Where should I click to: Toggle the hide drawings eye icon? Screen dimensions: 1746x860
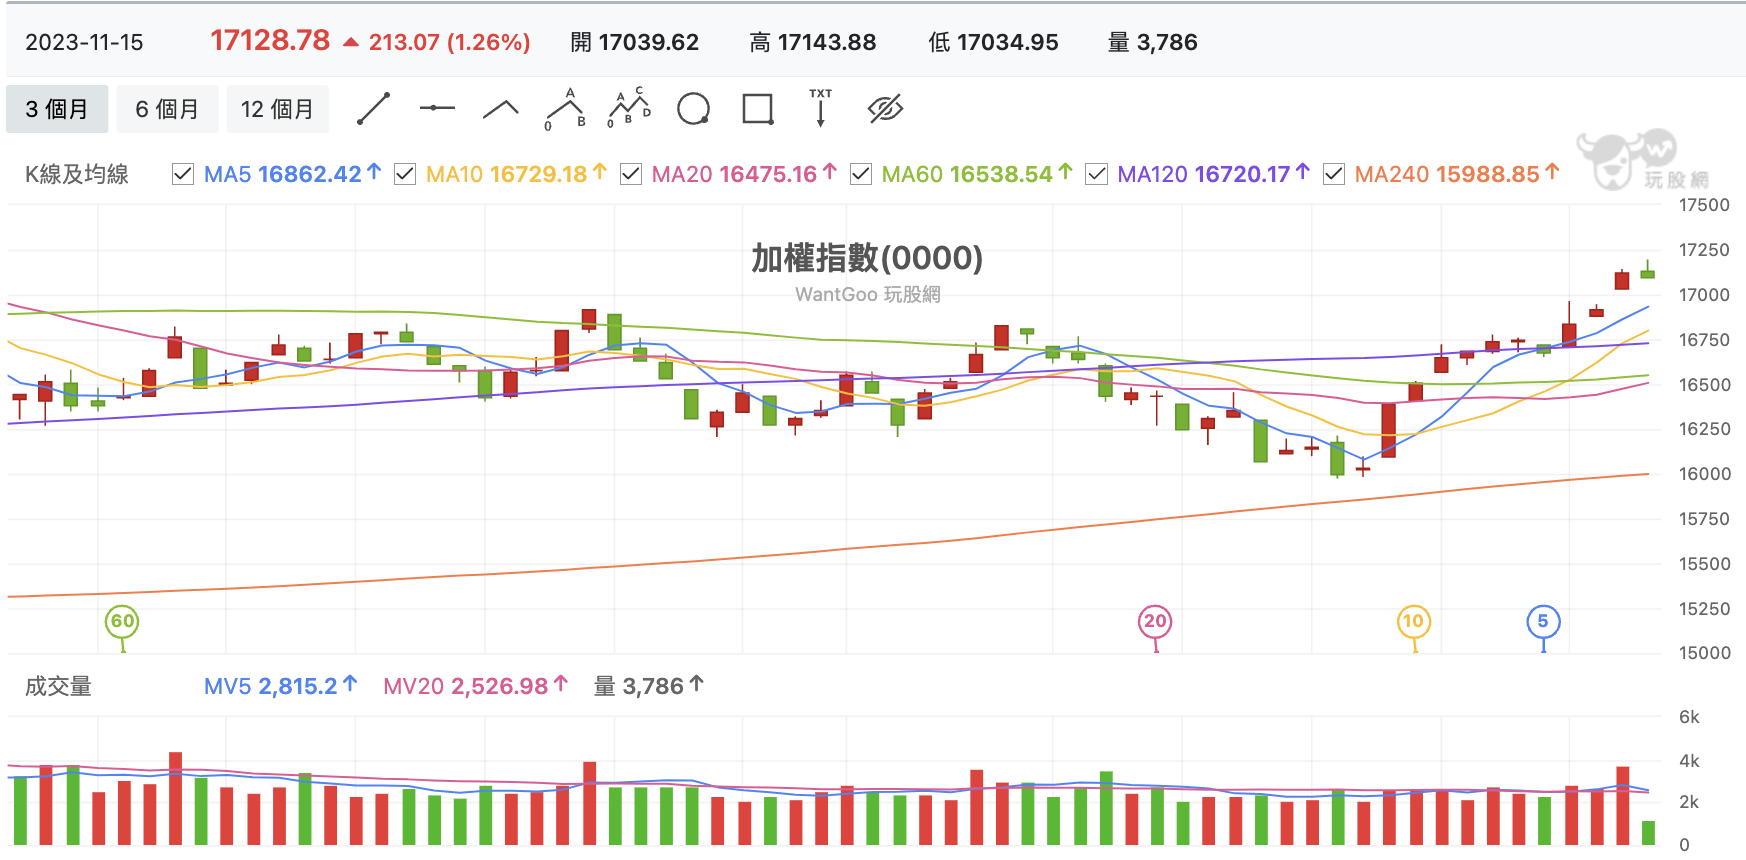coord(886,108)
